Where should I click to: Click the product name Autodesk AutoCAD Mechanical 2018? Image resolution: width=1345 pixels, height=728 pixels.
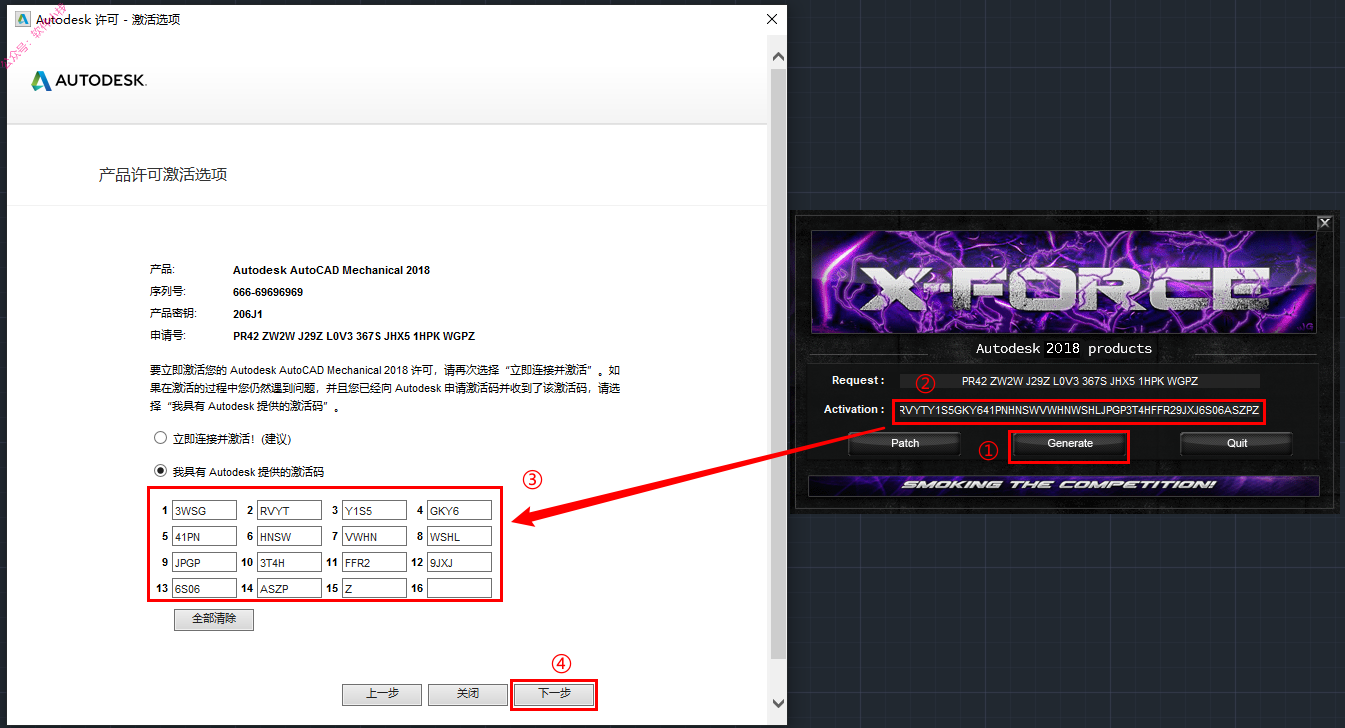pos(332,270)
